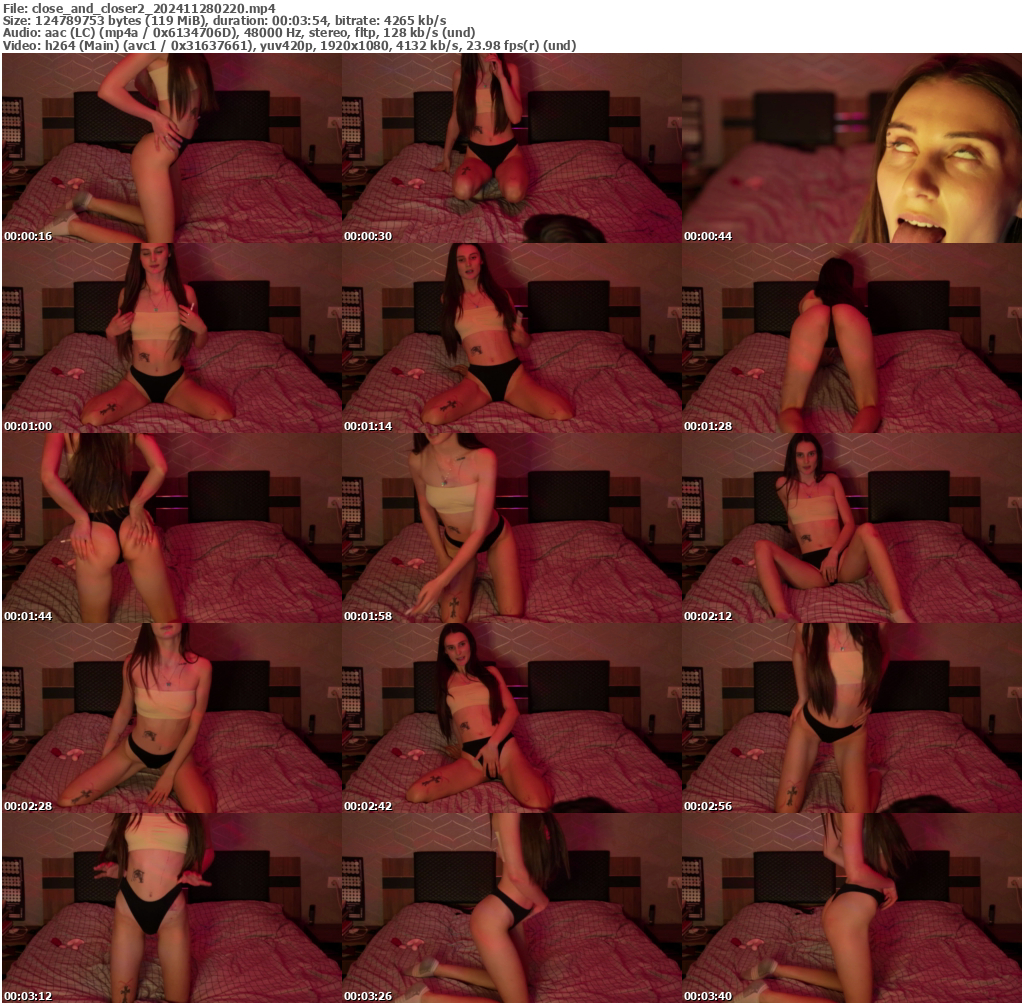This screenshot has width=1024, height=1003.
Task: Click the thumbnail labeled 00:01:00
Action: coord(170,340)
